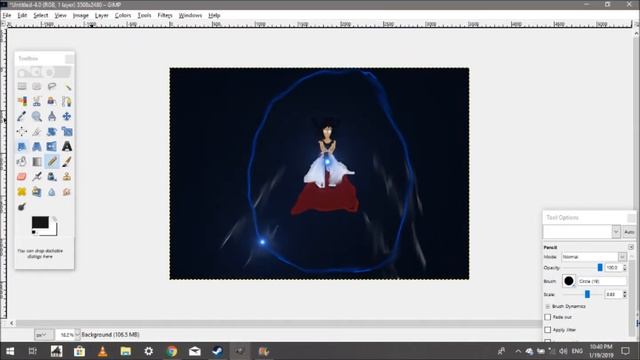Select the Foreground Select tool
This screenshot has width=640, height=360.
52,101
